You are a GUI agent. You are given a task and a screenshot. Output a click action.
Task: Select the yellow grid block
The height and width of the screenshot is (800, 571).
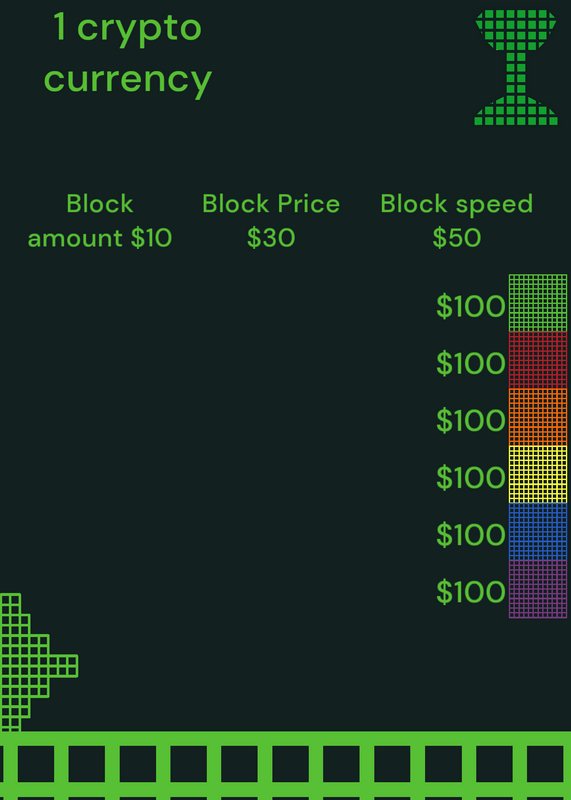coord(538,474)
